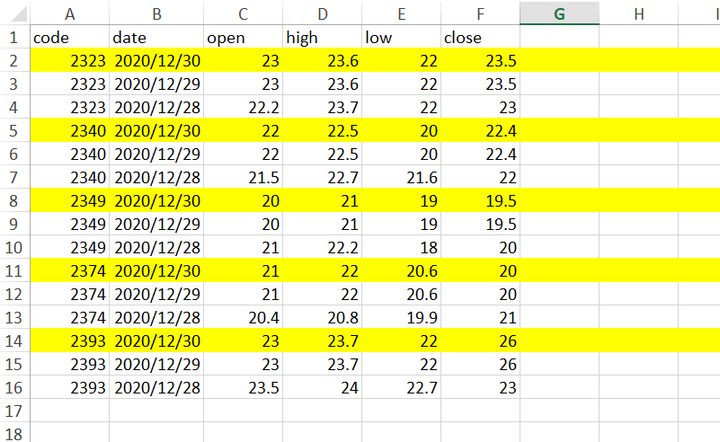Click the 'open' header cell
Image resolution: width=720 pixels, height=442 pixels.
243,37
